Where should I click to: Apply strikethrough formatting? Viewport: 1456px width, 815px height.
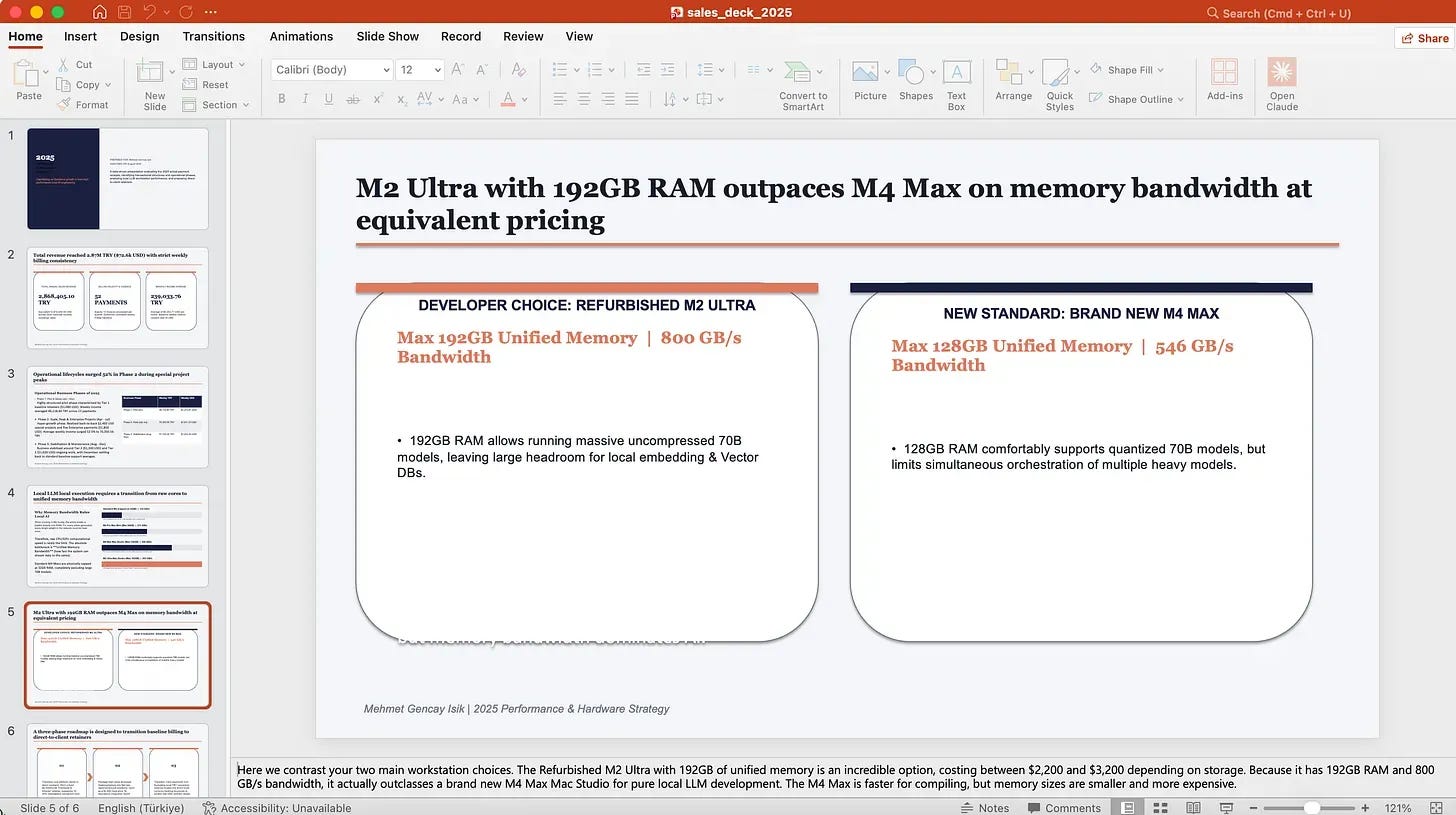[354, 99]
